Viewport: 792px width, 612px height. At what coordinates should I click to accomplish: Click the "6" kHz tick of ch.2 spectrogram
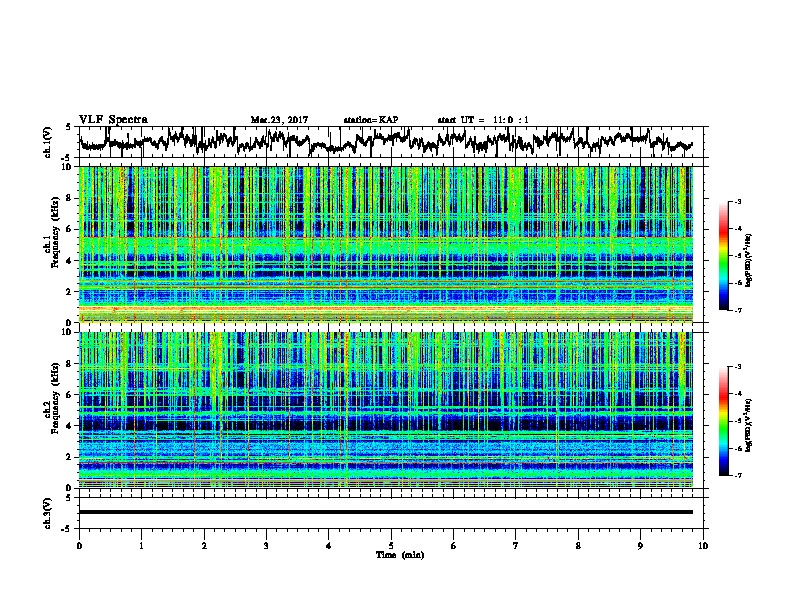pos(70,395)
